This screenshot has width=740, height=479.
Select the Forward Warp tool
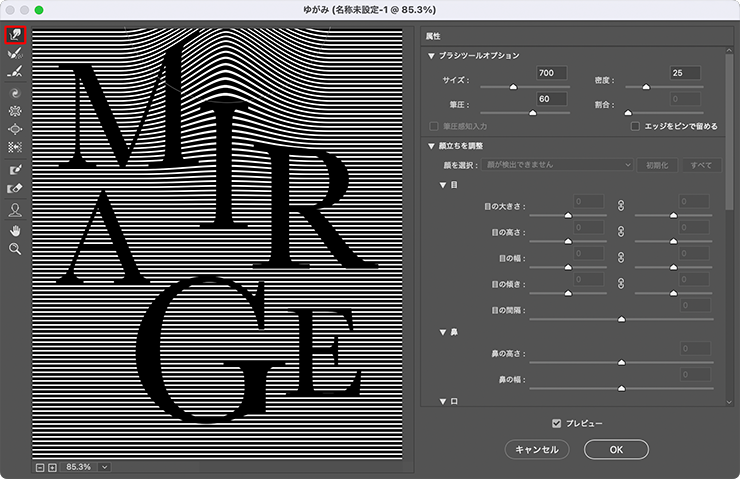(15, 34)
